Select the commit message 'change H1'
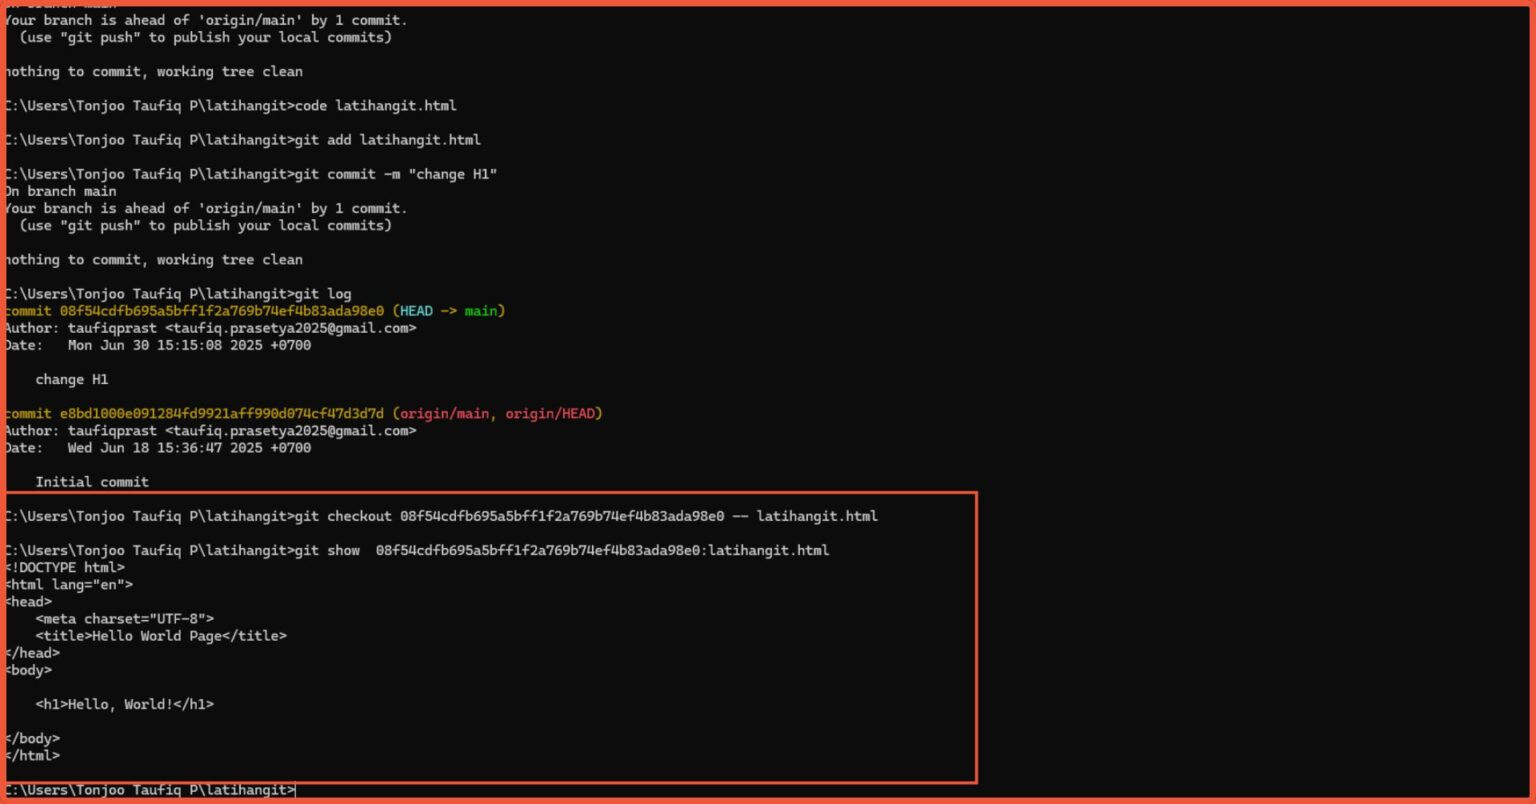Viewport: 1536px width, 804px height. point(70,379)
